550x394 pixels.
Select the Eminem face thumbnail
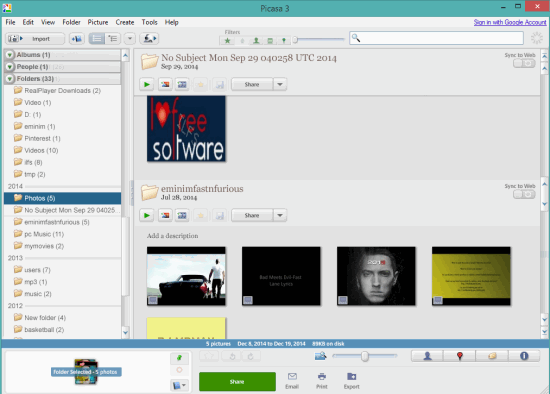pyautogui.click(x=376, y=276)
